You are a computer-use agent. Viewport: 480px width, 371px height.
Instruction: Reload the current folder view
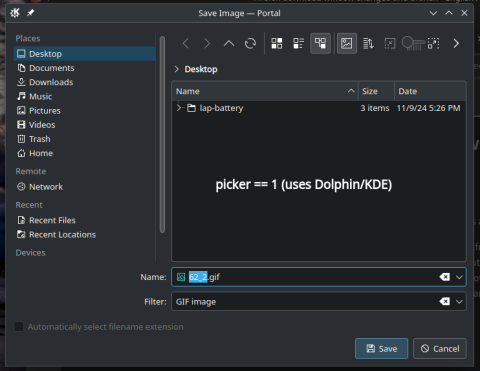click(250, 43)
